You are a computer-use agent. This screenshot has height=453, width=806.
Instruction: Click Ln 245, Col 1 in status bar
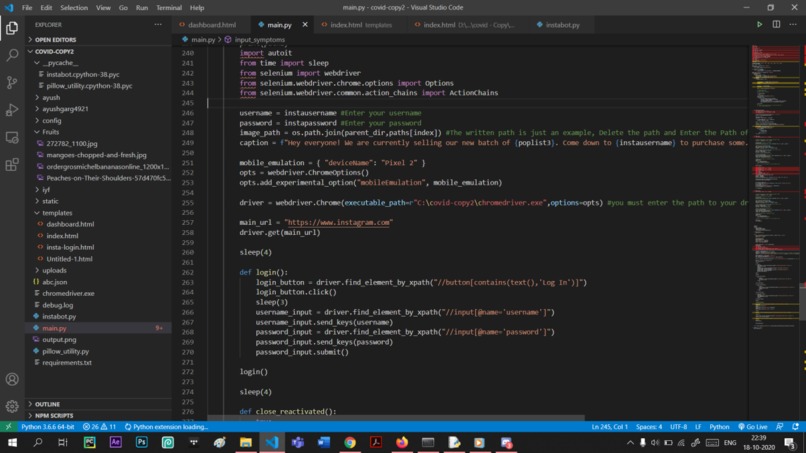pos(610,427)
